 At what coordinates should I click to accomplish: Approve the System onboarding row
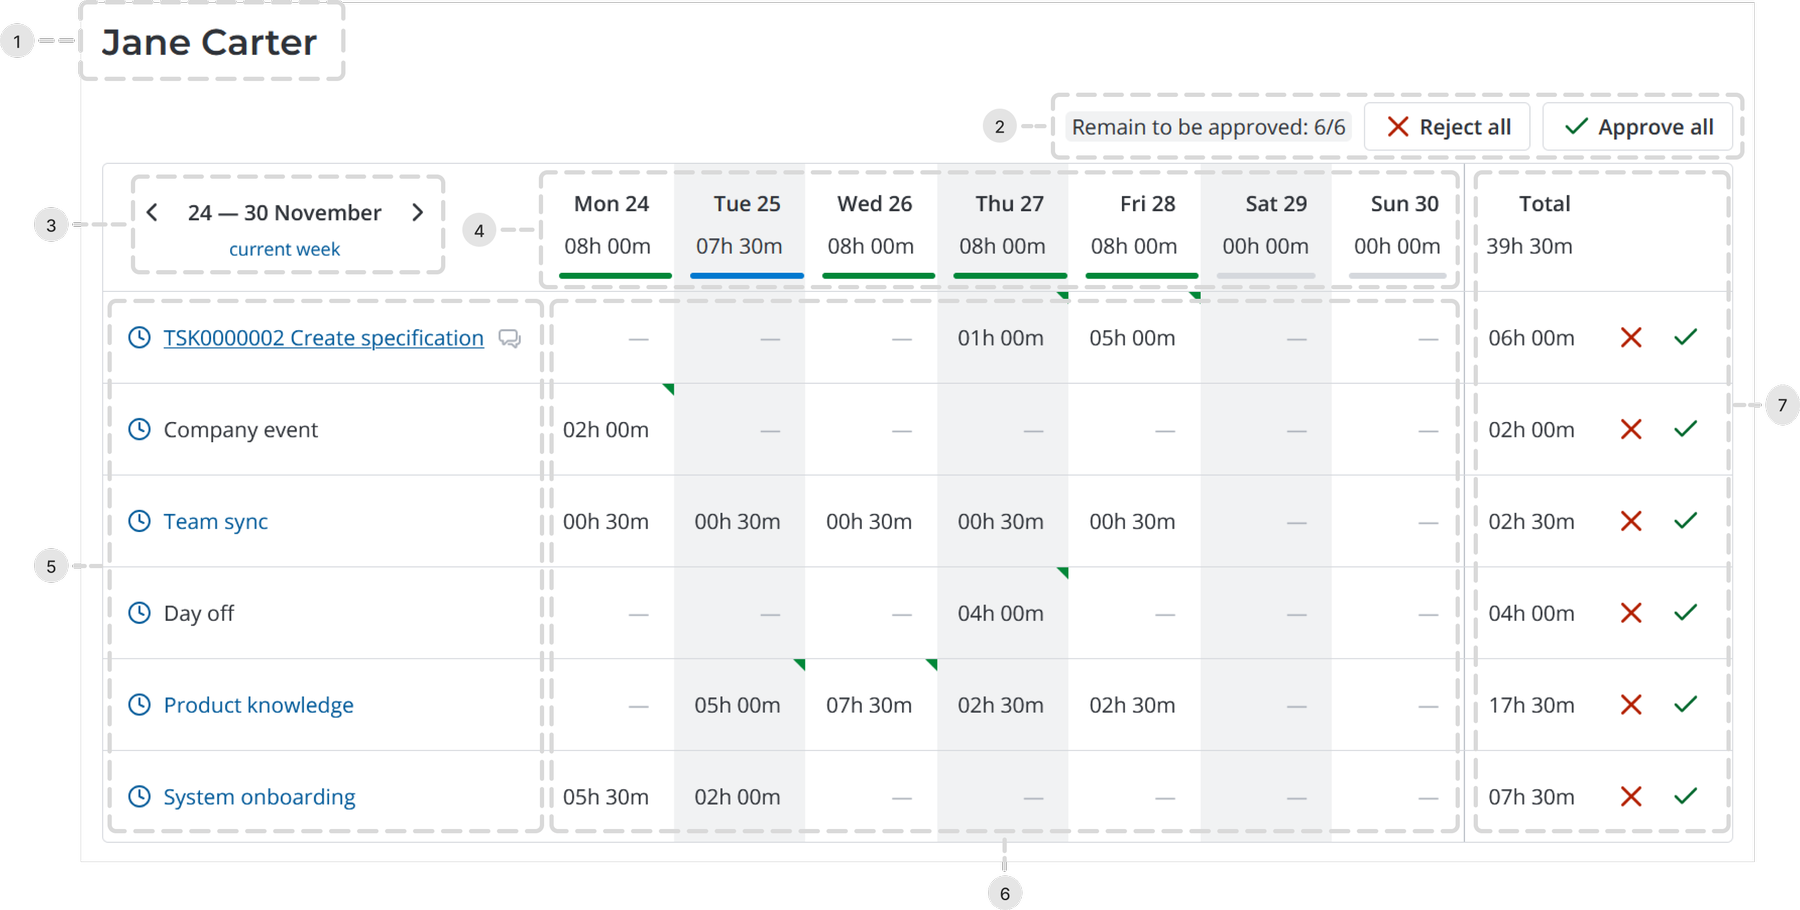[1686, 797]
